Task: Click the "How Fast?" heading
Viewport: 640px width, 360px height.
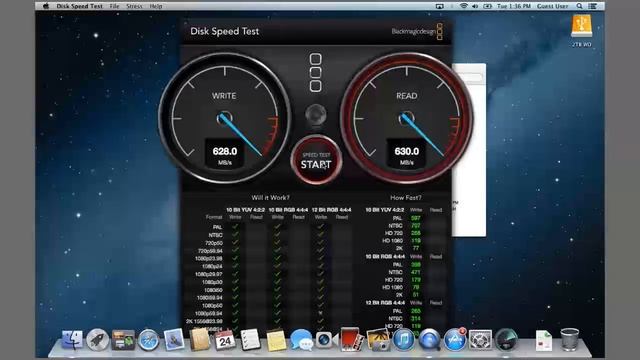Action: [406, 198]
